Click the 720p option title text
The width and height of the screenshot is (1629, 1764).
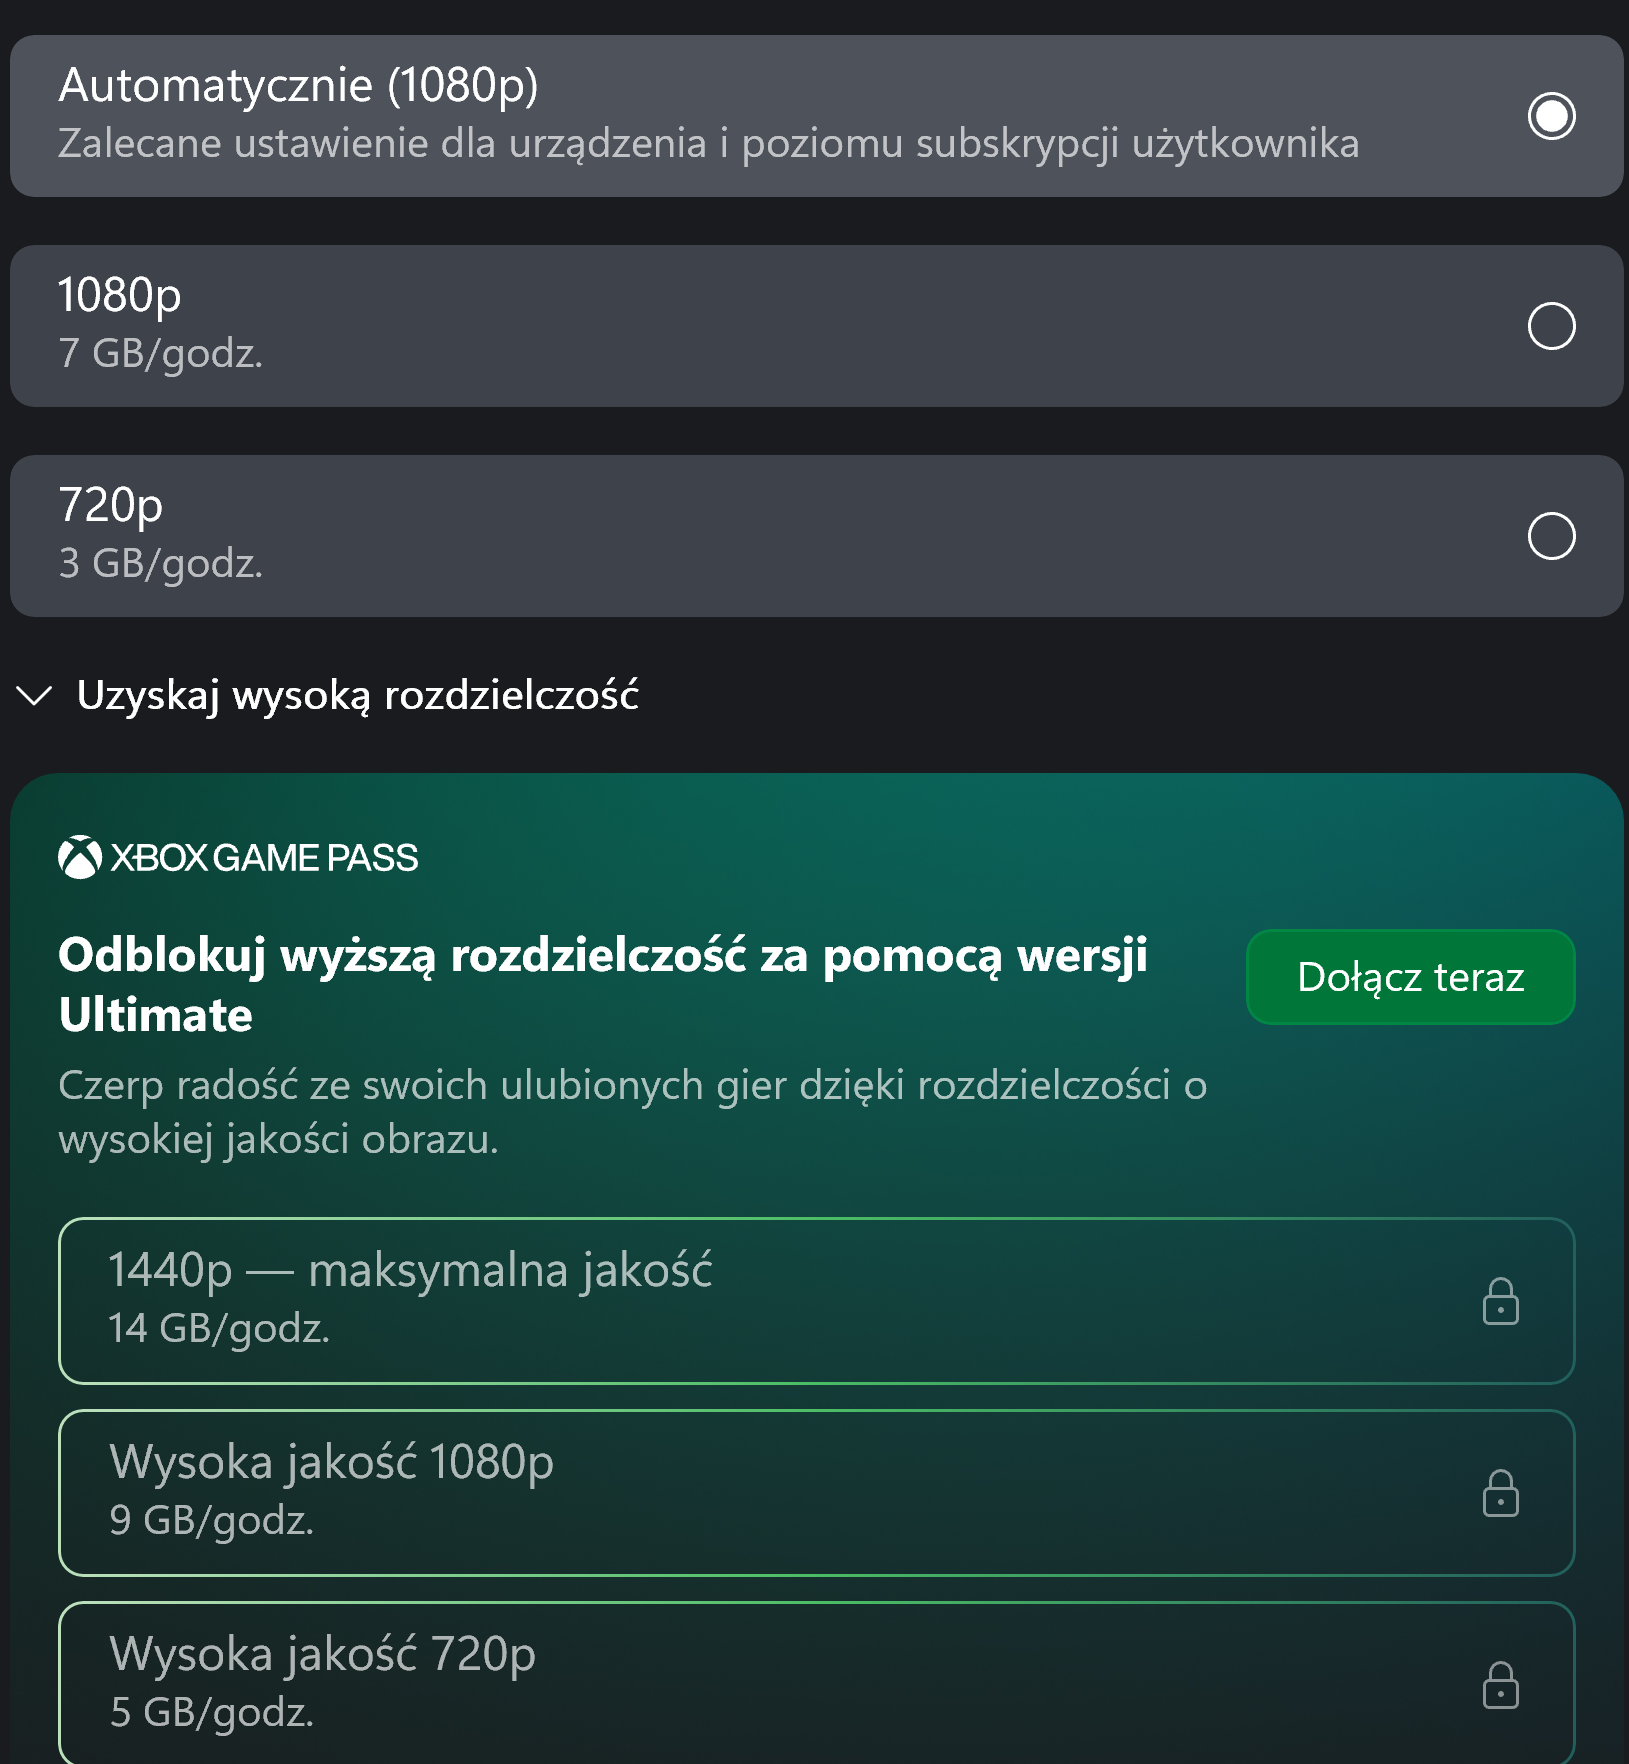pyautogui.click(x=111, y=506)
